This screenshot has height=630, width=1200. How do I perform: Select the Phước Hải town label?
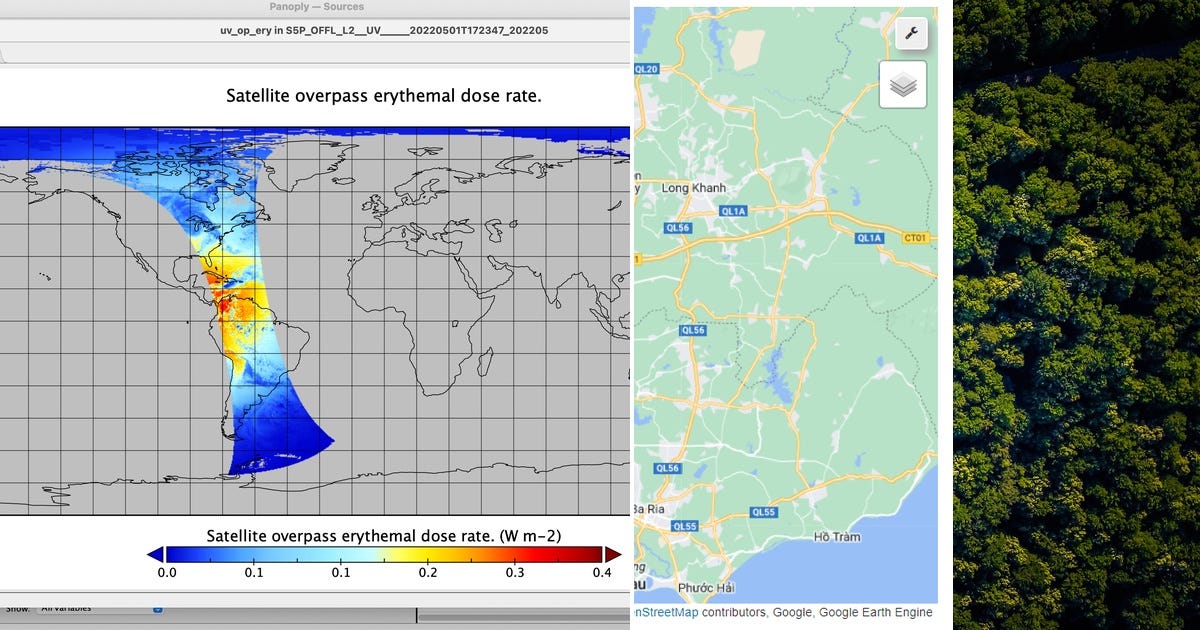[706, 589]
